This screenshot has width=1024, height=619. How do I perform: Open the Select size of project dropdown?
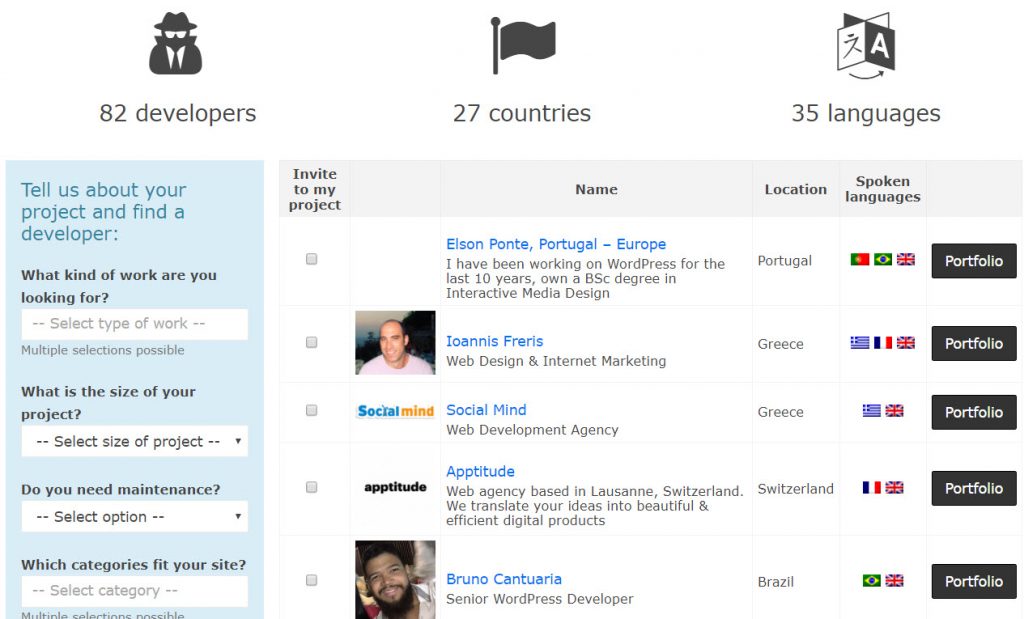[134, 441]
